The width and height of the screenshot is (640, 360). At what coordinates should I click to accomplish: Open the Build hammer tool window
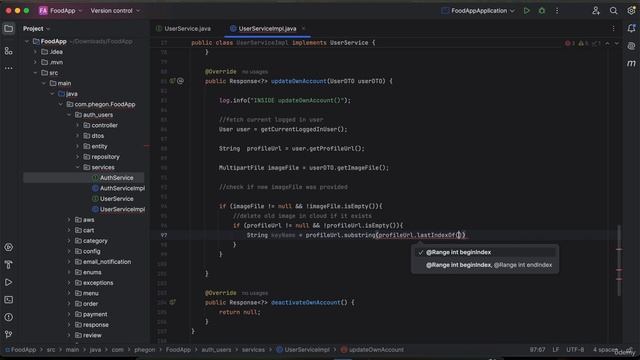(x=9, y=265)
